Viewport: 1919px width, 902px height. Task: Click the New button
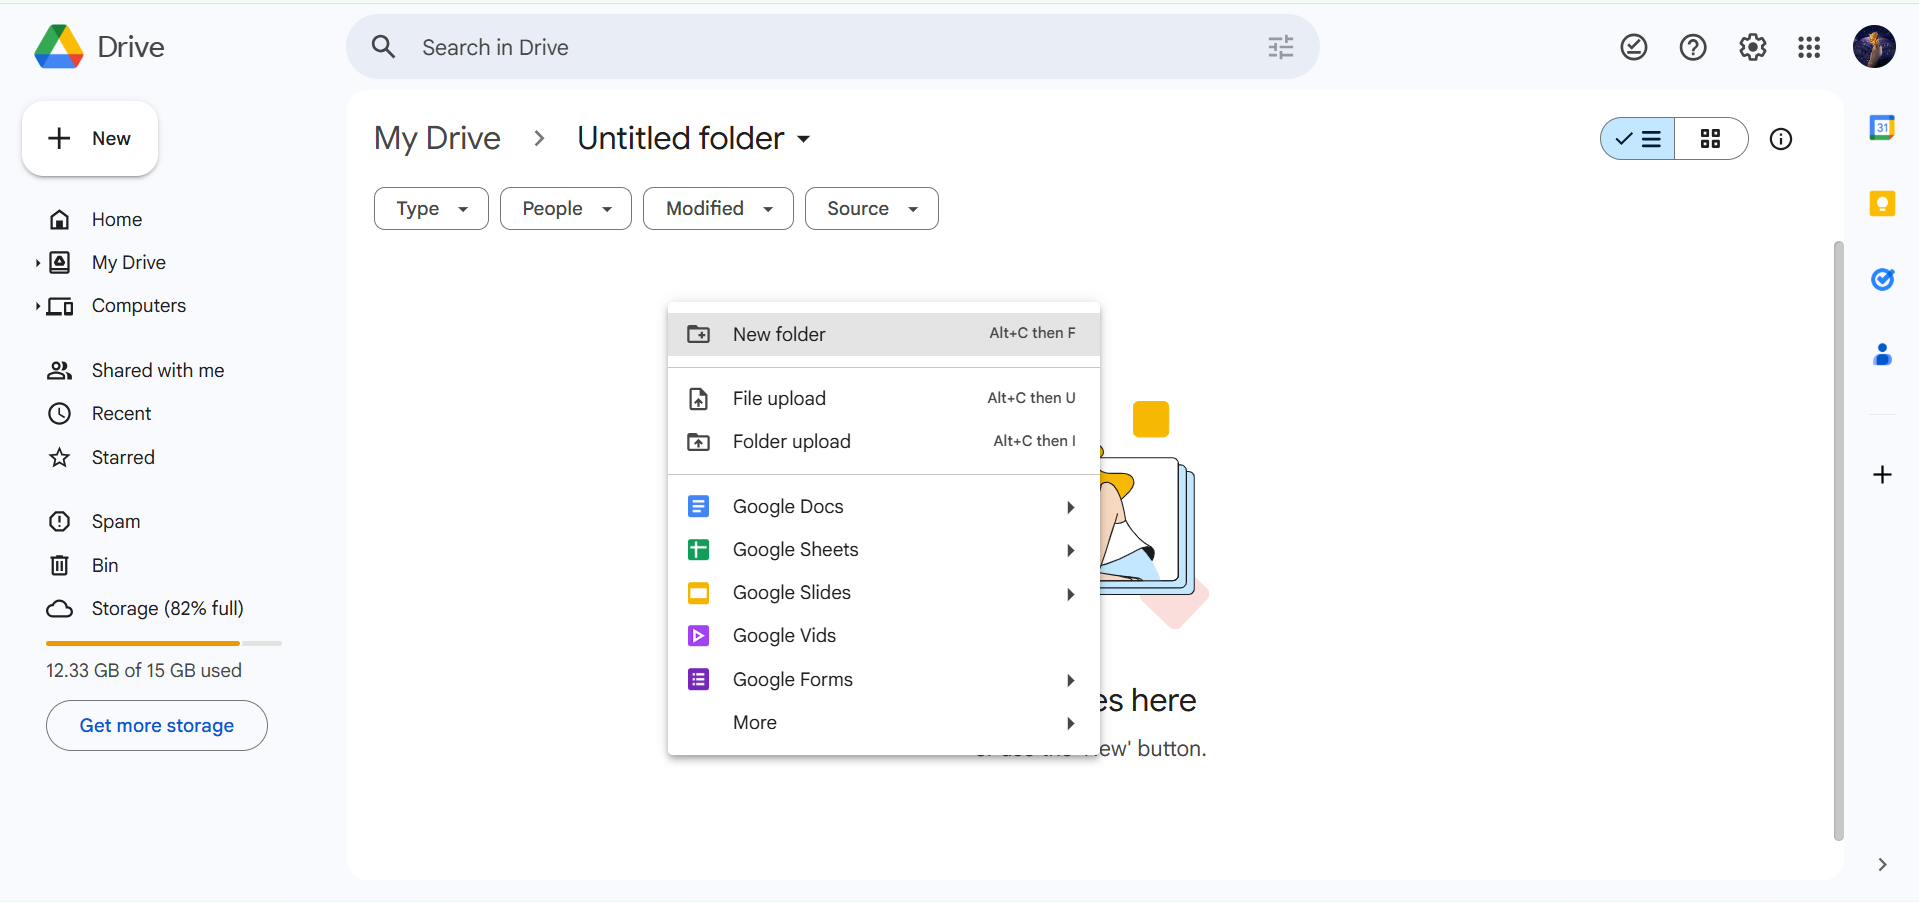pos(90,139)
